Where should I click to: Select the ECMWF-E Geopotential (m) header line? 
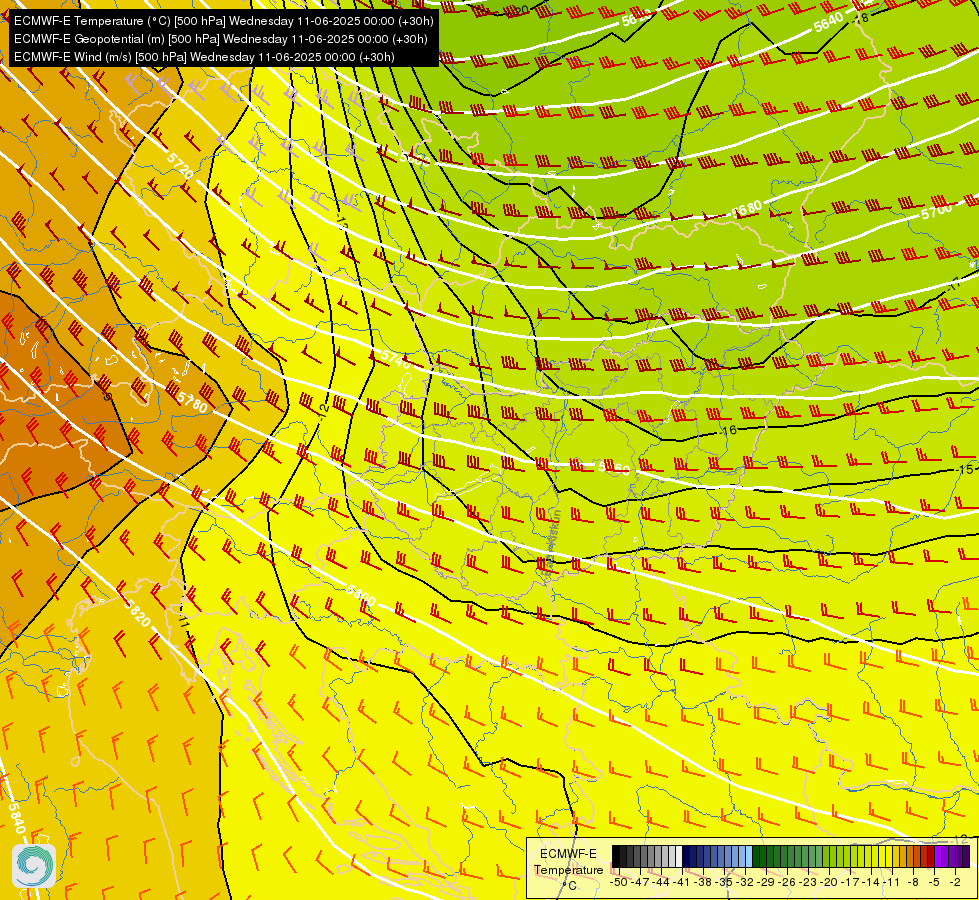(220, 39)
